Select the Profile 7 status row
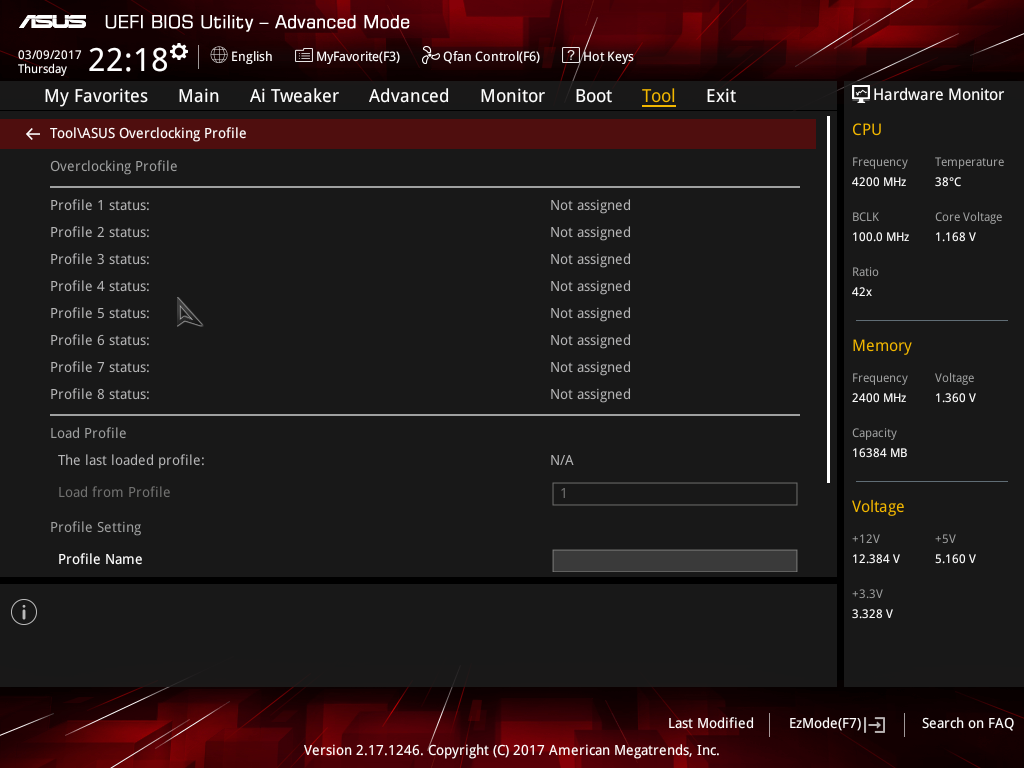Image resolution: width=1024 pixels, height=768 pixels. coord(424,367)
